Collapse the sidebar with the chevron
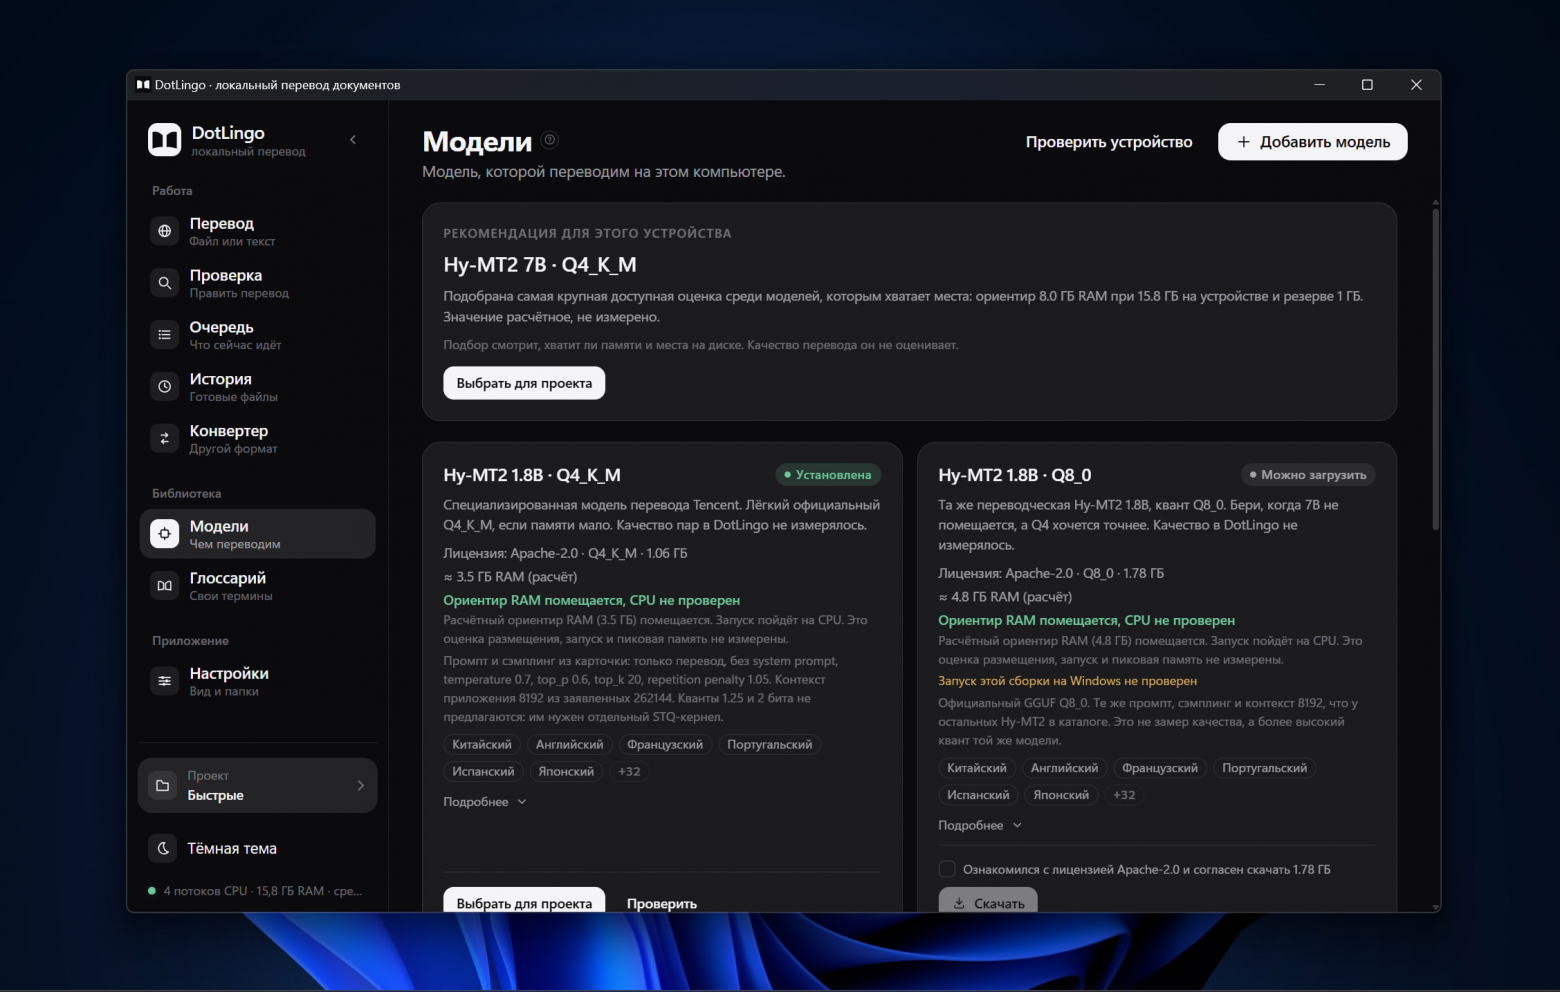Viewport: 1560px width, 992px height. point(353,140)
